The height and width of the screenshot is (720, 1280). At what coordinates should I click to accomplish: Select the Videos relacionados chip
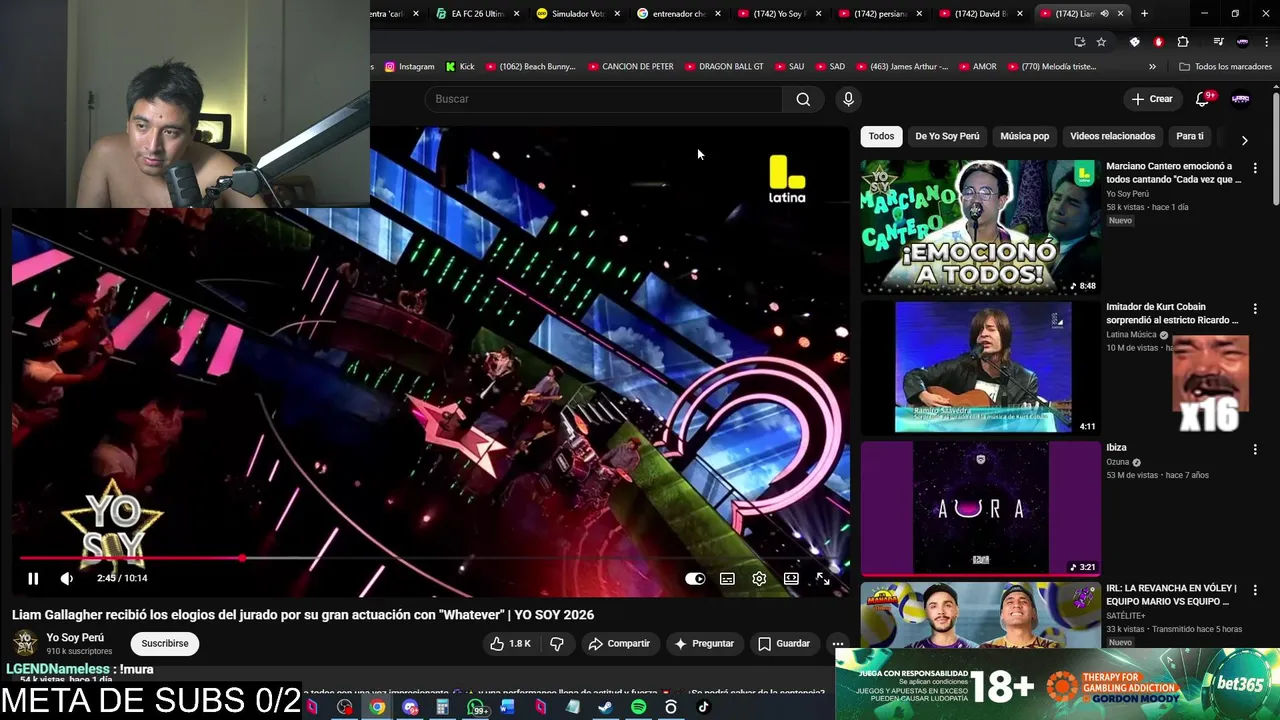coord(1112,136)
